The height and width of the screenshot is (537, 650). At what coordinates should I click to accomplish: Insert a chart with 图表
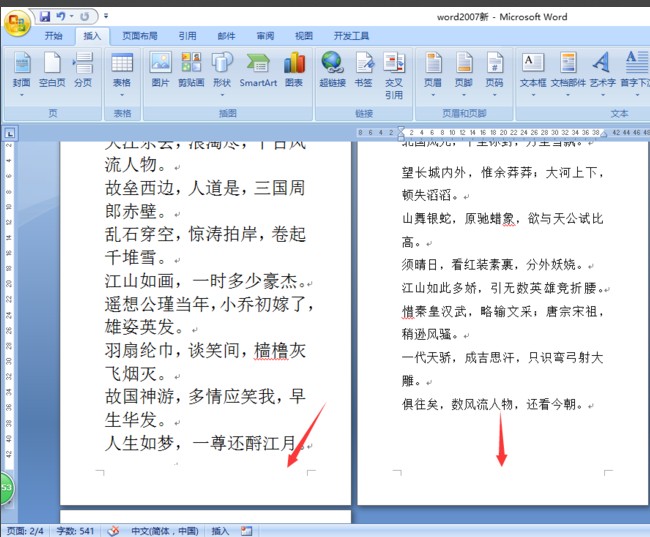point(294,70)
